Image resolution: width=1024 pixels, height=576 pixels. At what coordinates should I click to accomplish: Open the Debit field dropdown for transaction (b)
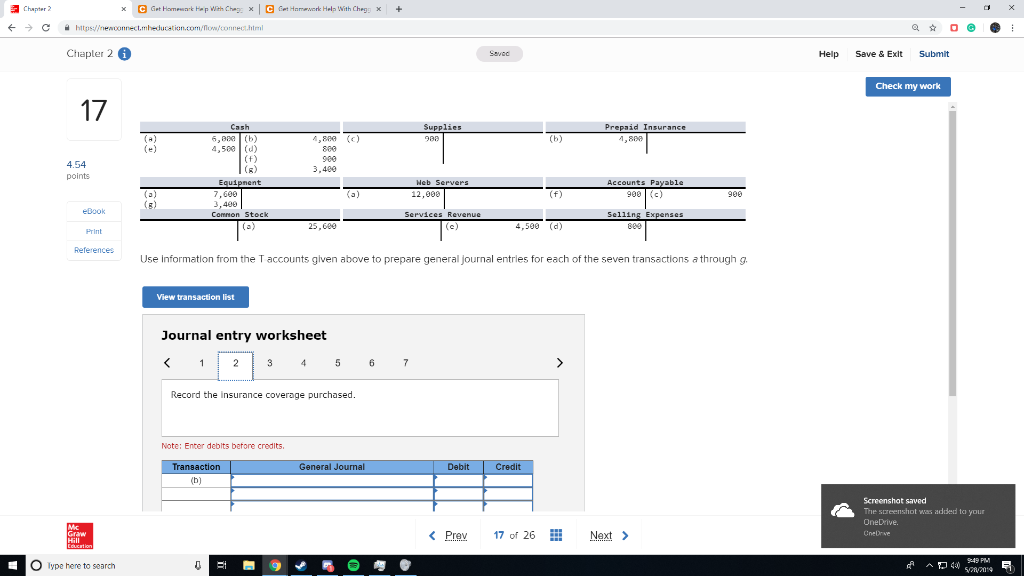coord(436,478)
